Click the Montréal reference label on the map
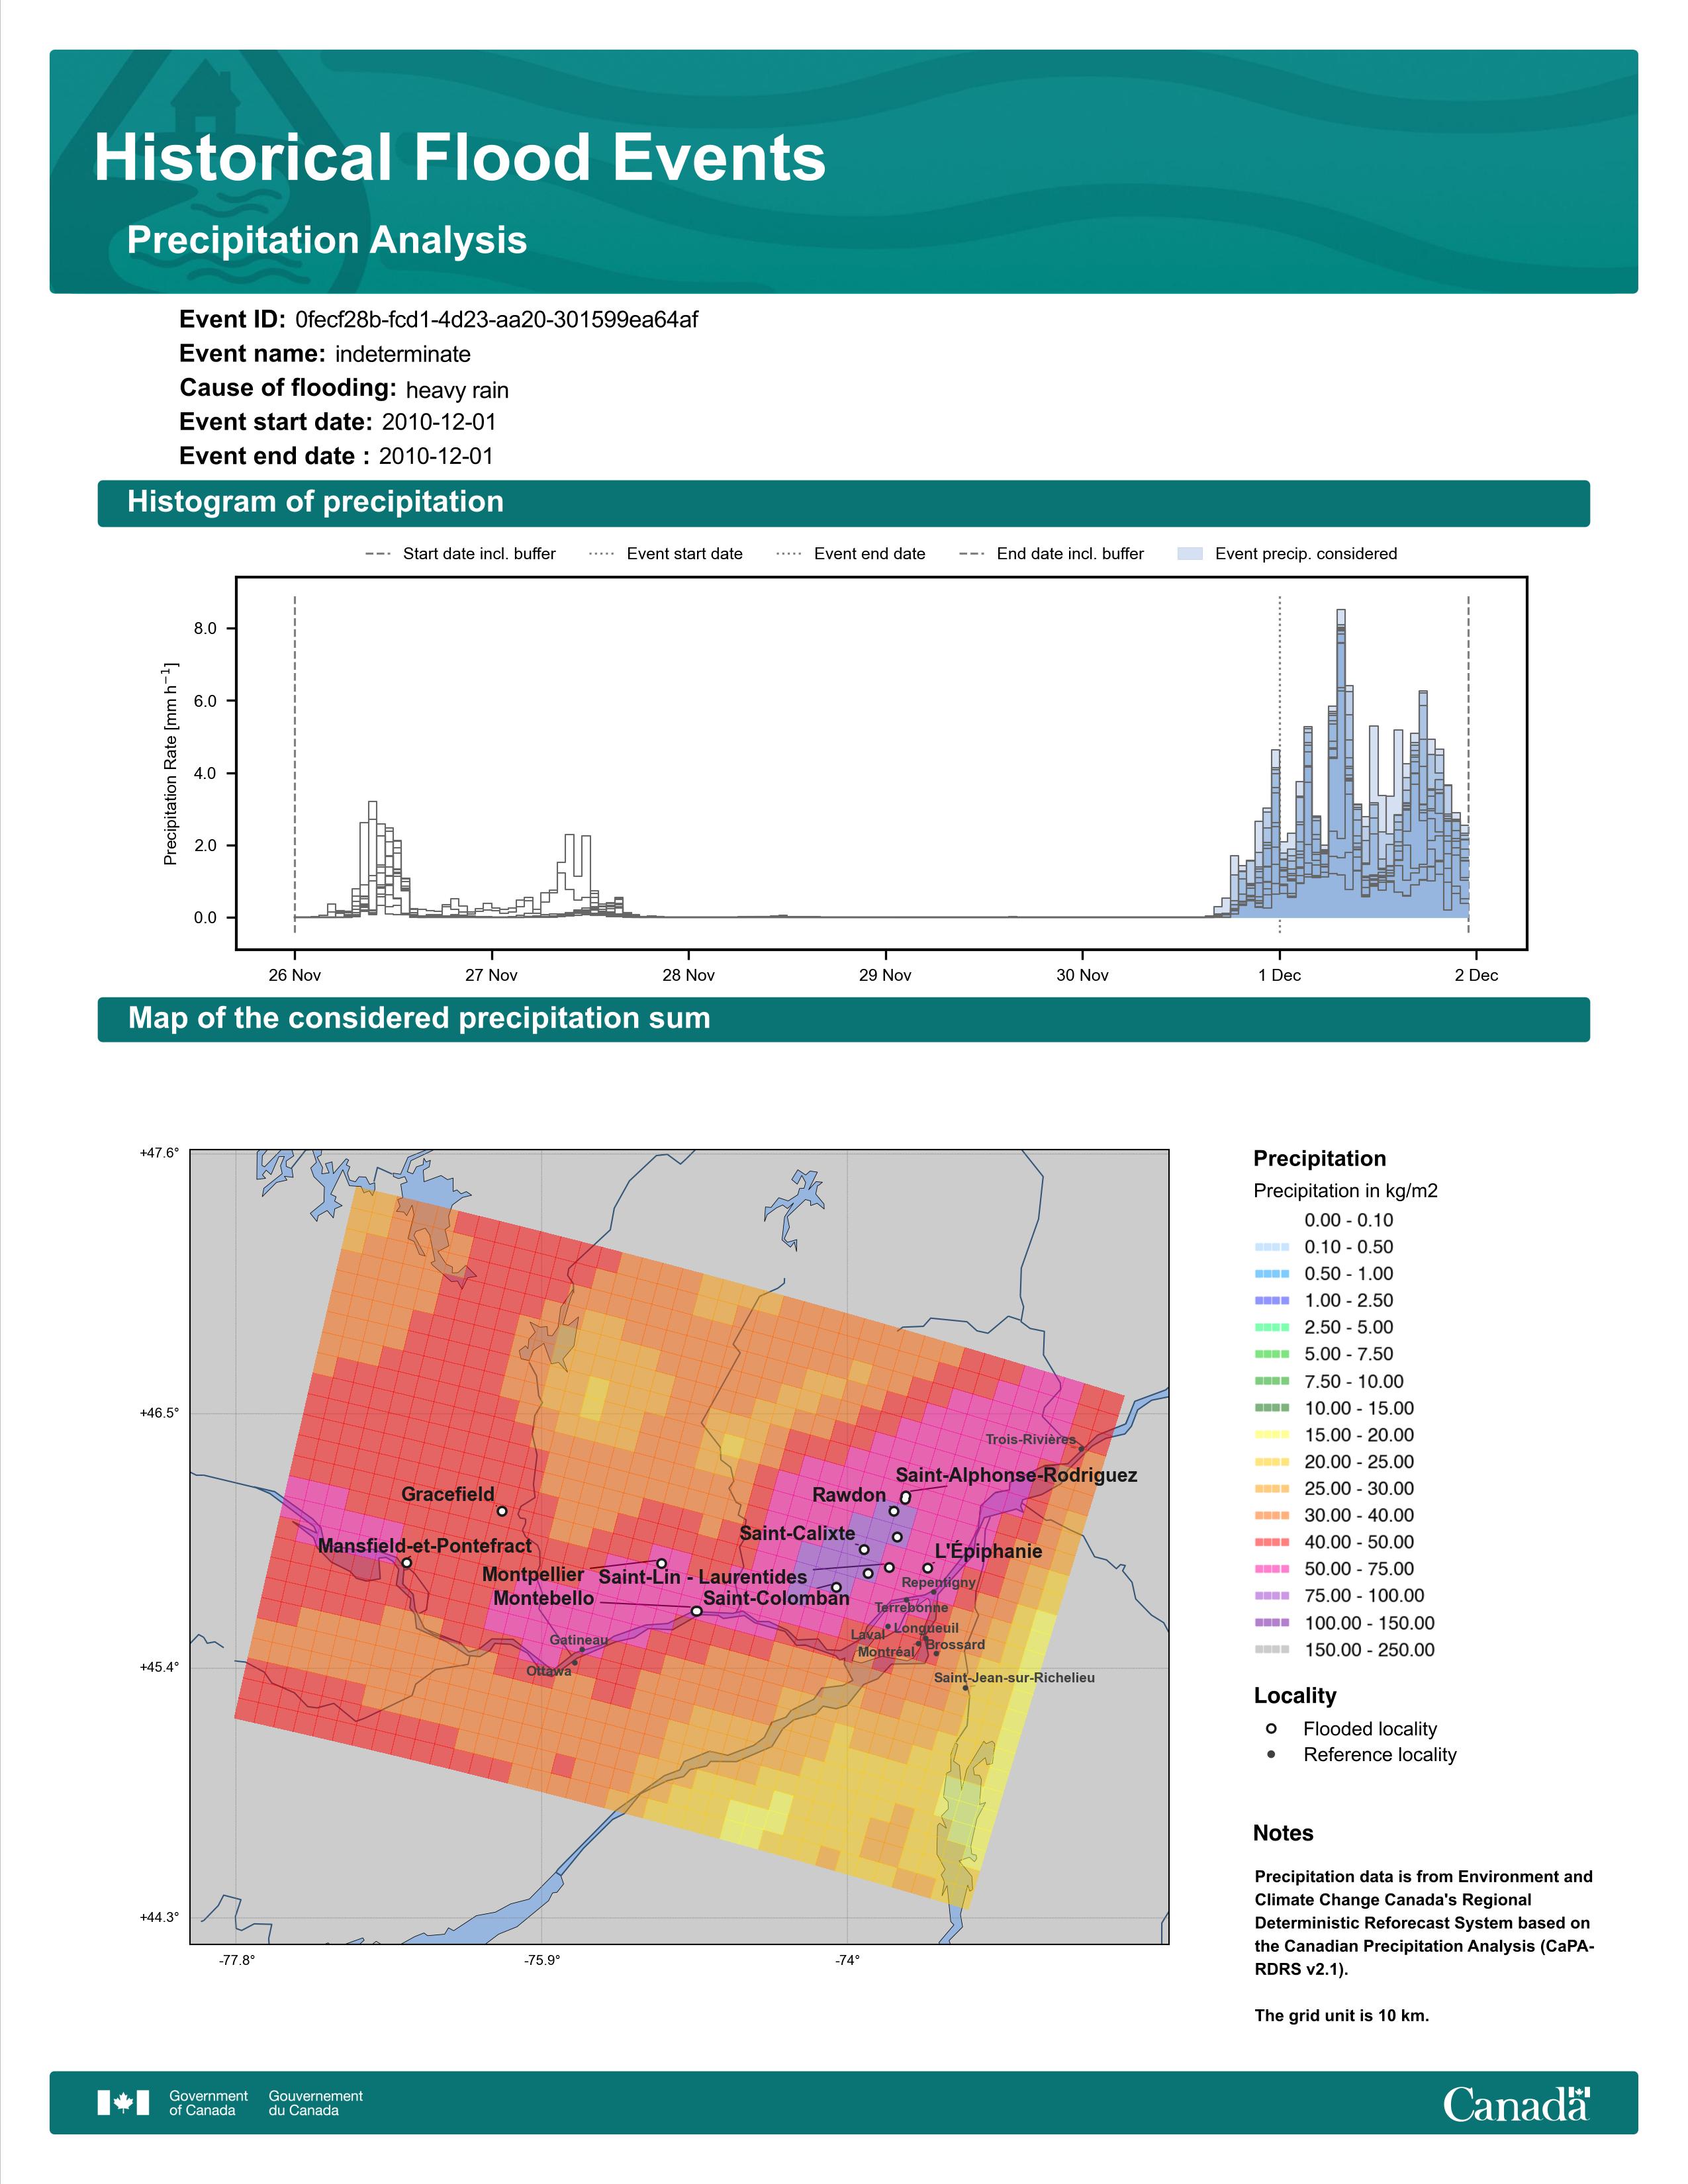 coord(886,1652)
